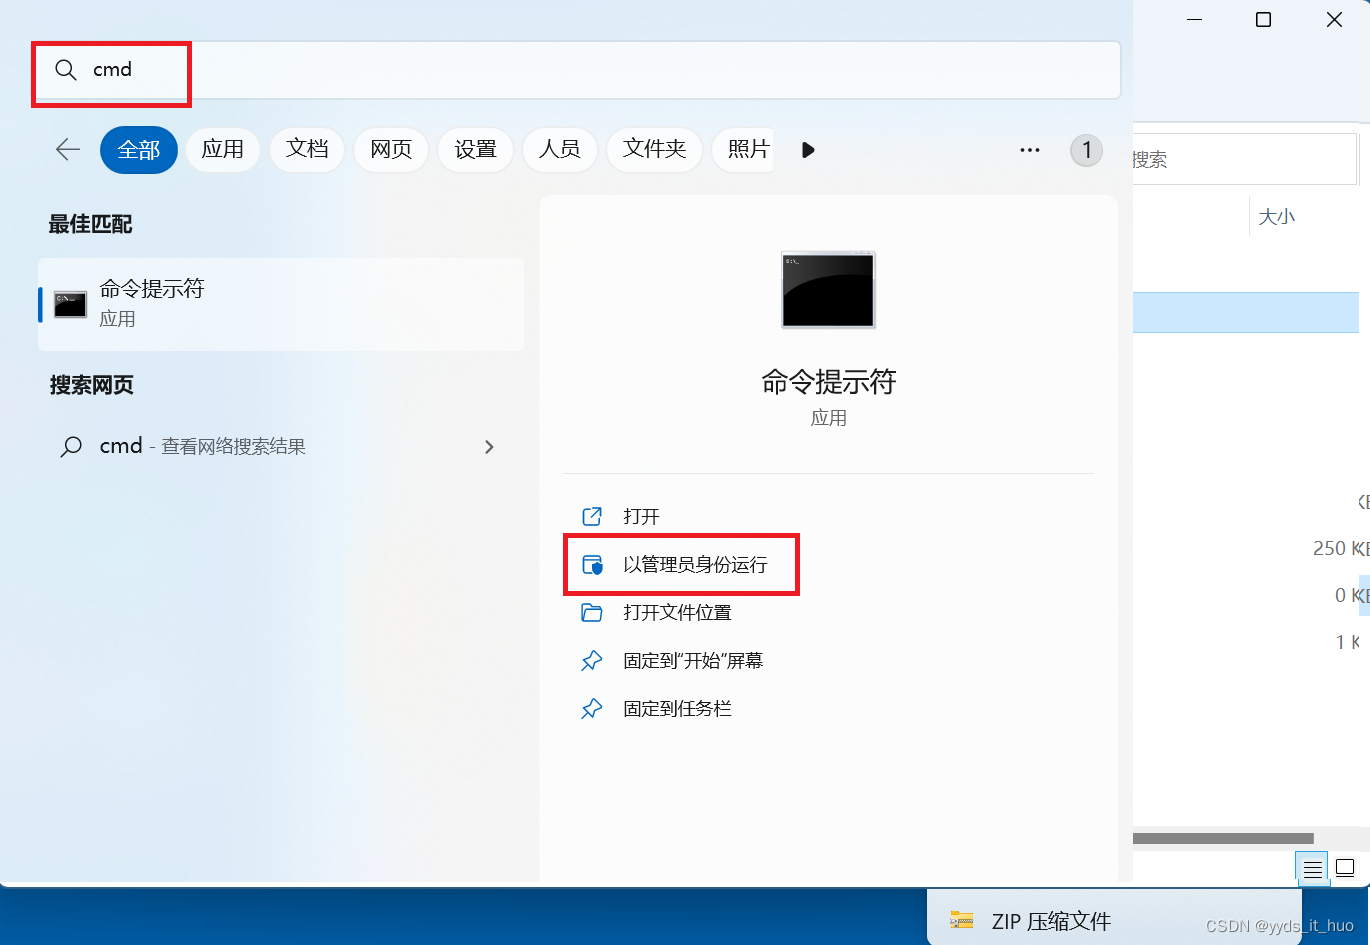1370x945 pixels.
Task: Click the 搜索网页 heading
Action: click(x=91, y=385)
